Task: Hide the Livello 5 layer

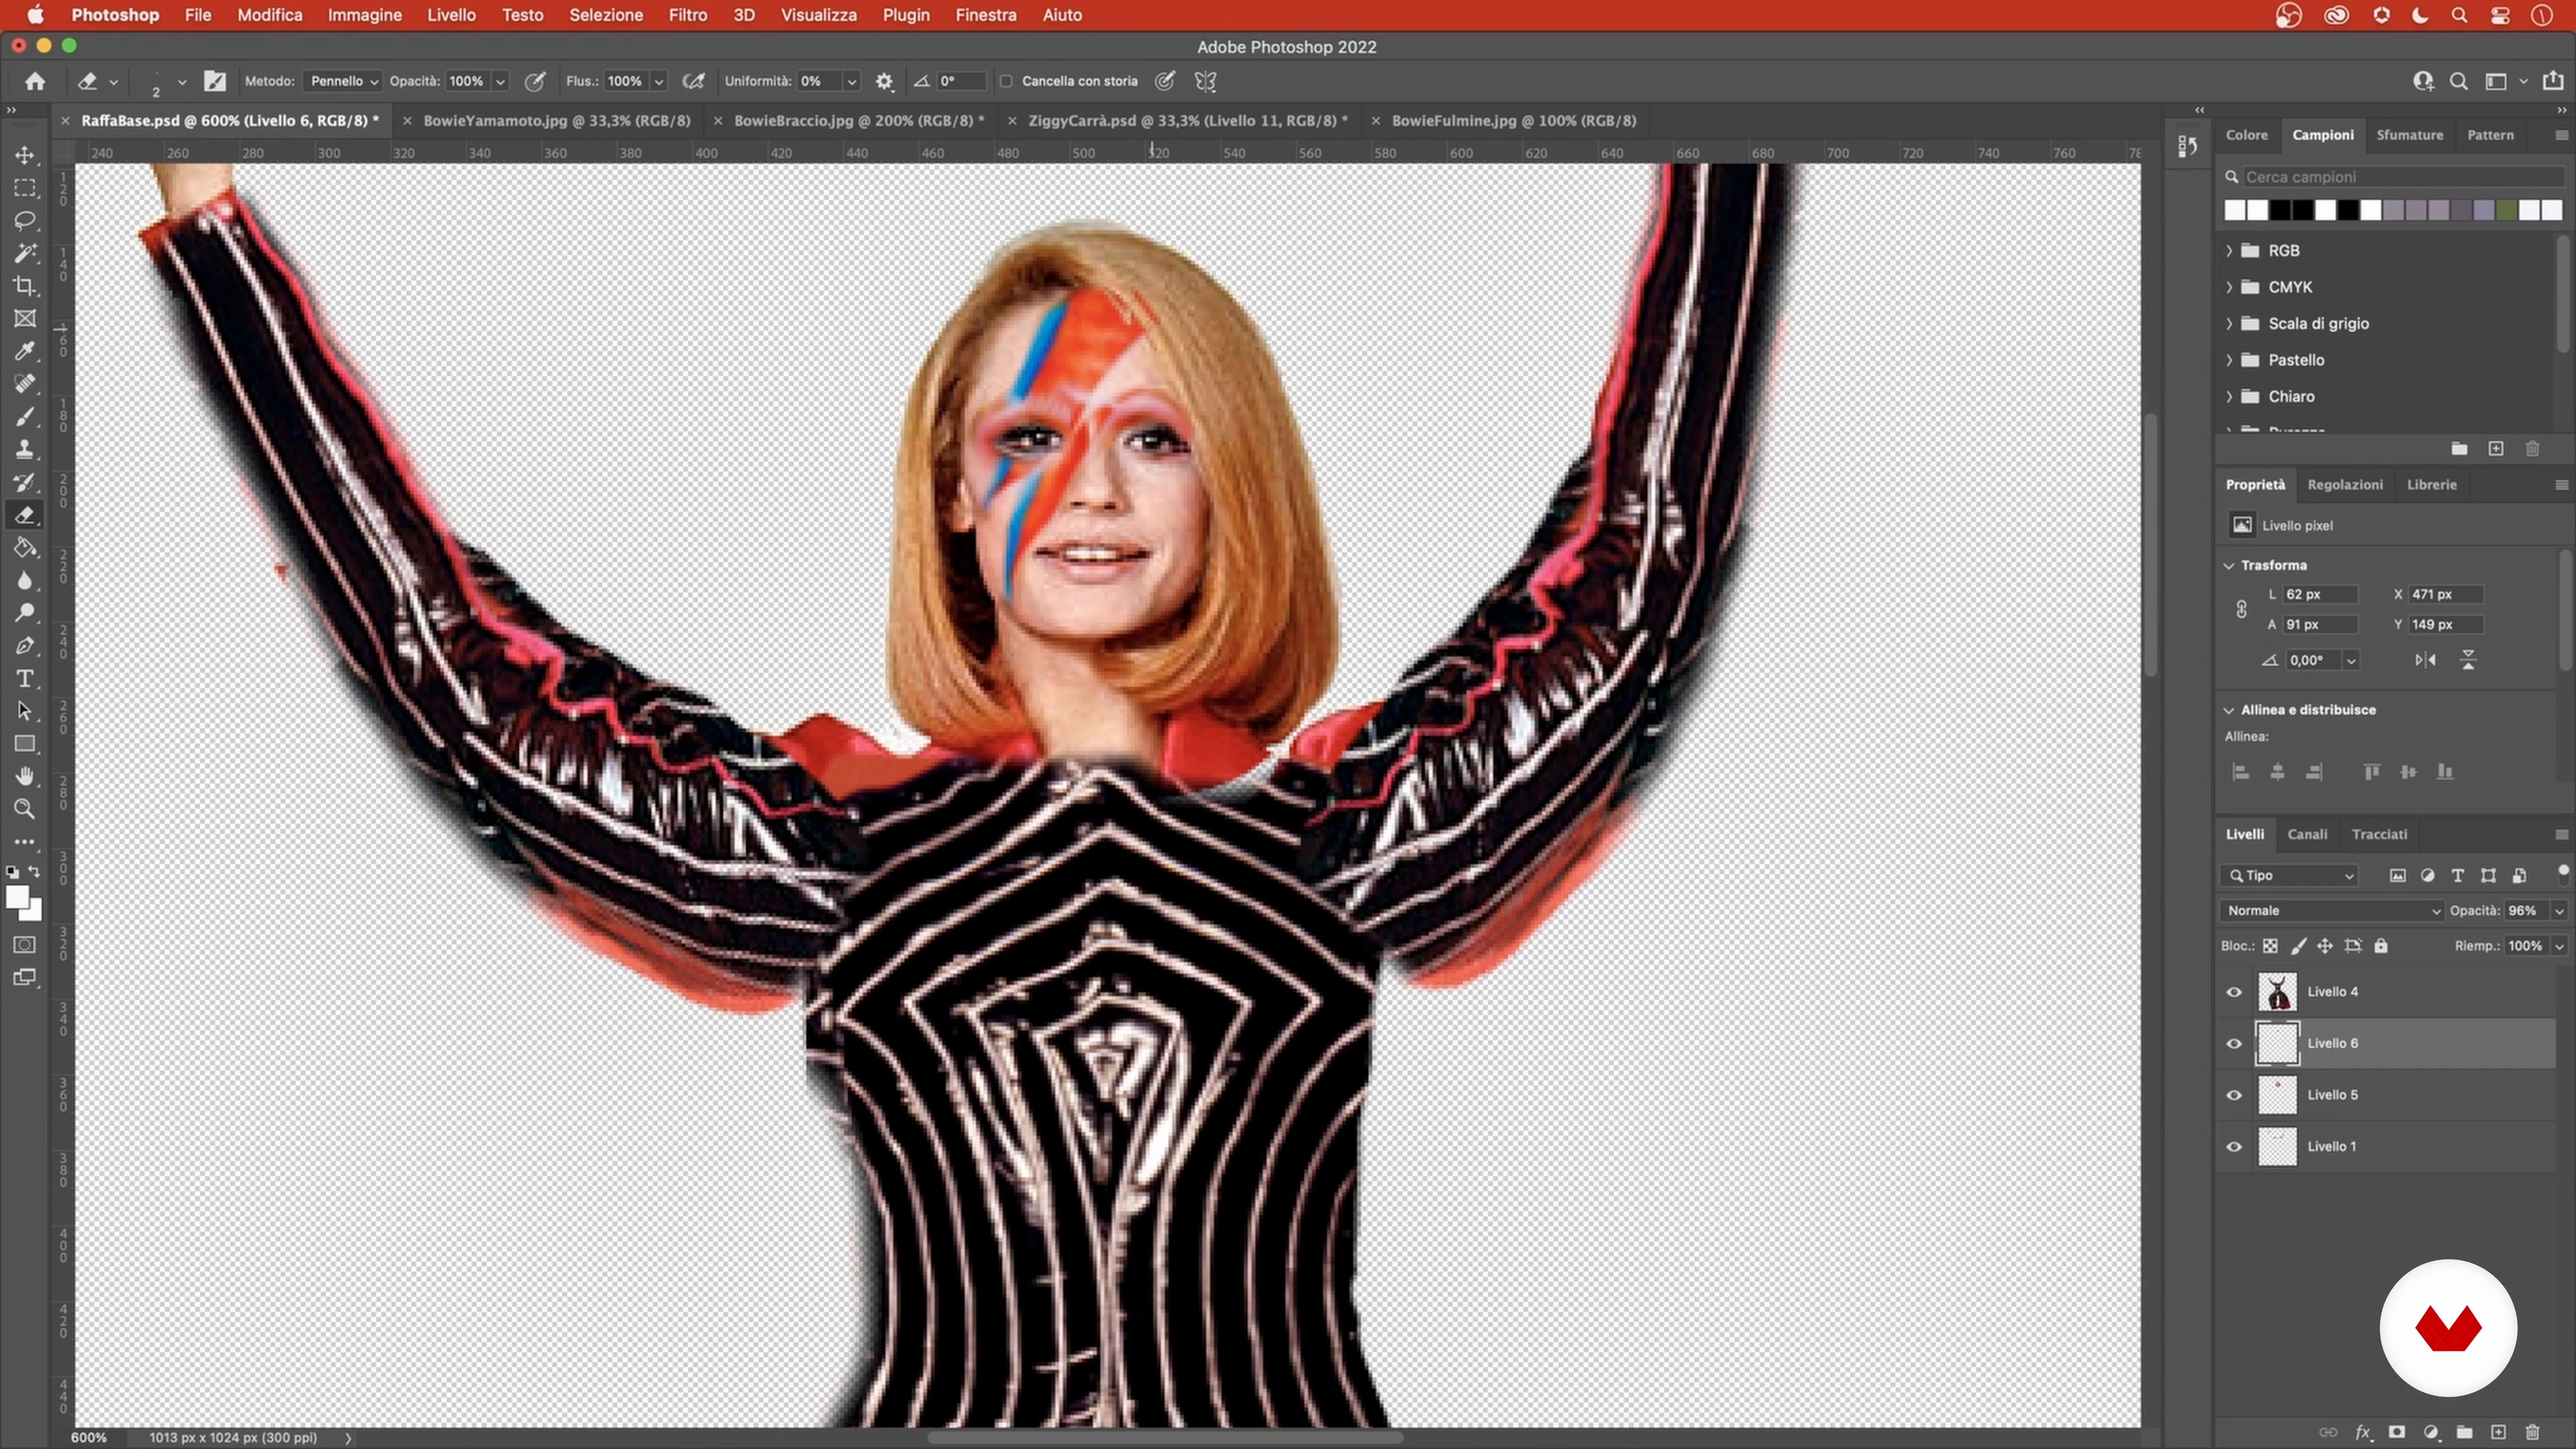Action: point(2234,1095)
